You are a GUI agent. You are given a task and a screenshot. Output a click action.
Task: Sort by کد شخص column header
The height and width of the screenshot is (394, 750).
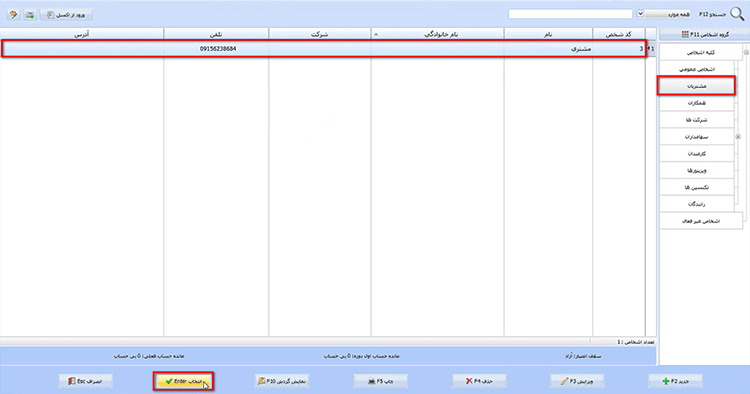[x=618, y=34]
